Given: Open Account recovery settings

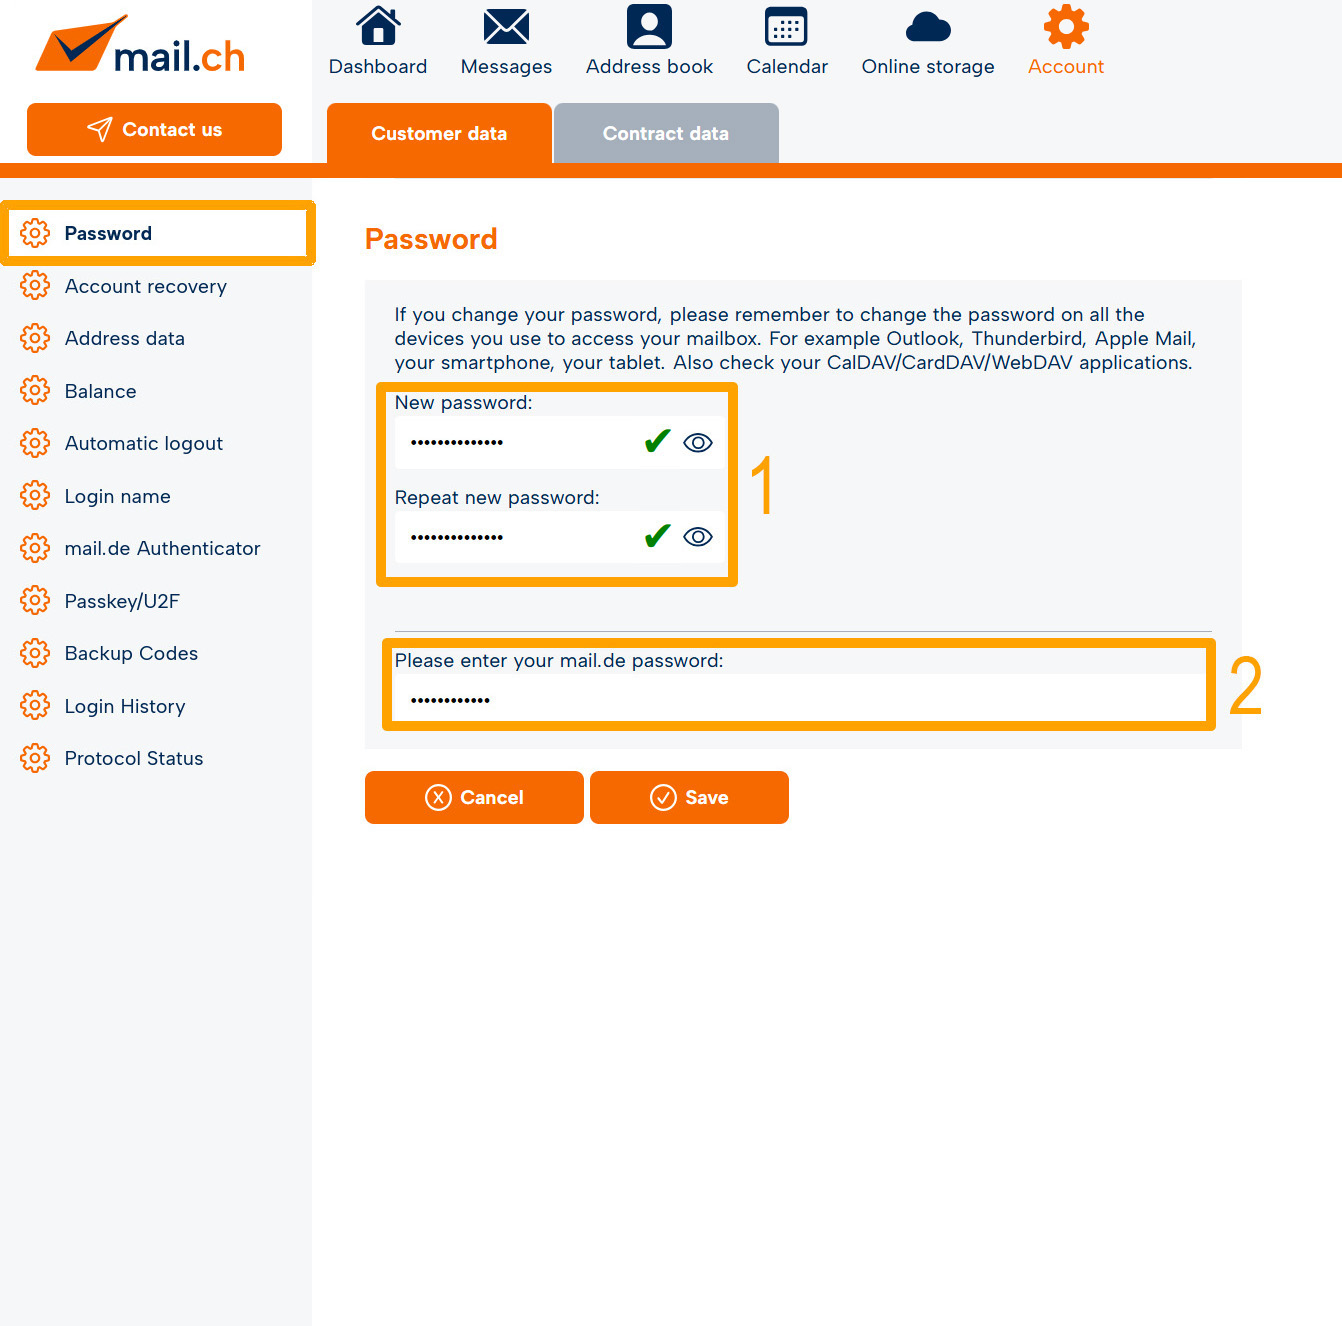Looking at the screenshot, I should 146,286.
